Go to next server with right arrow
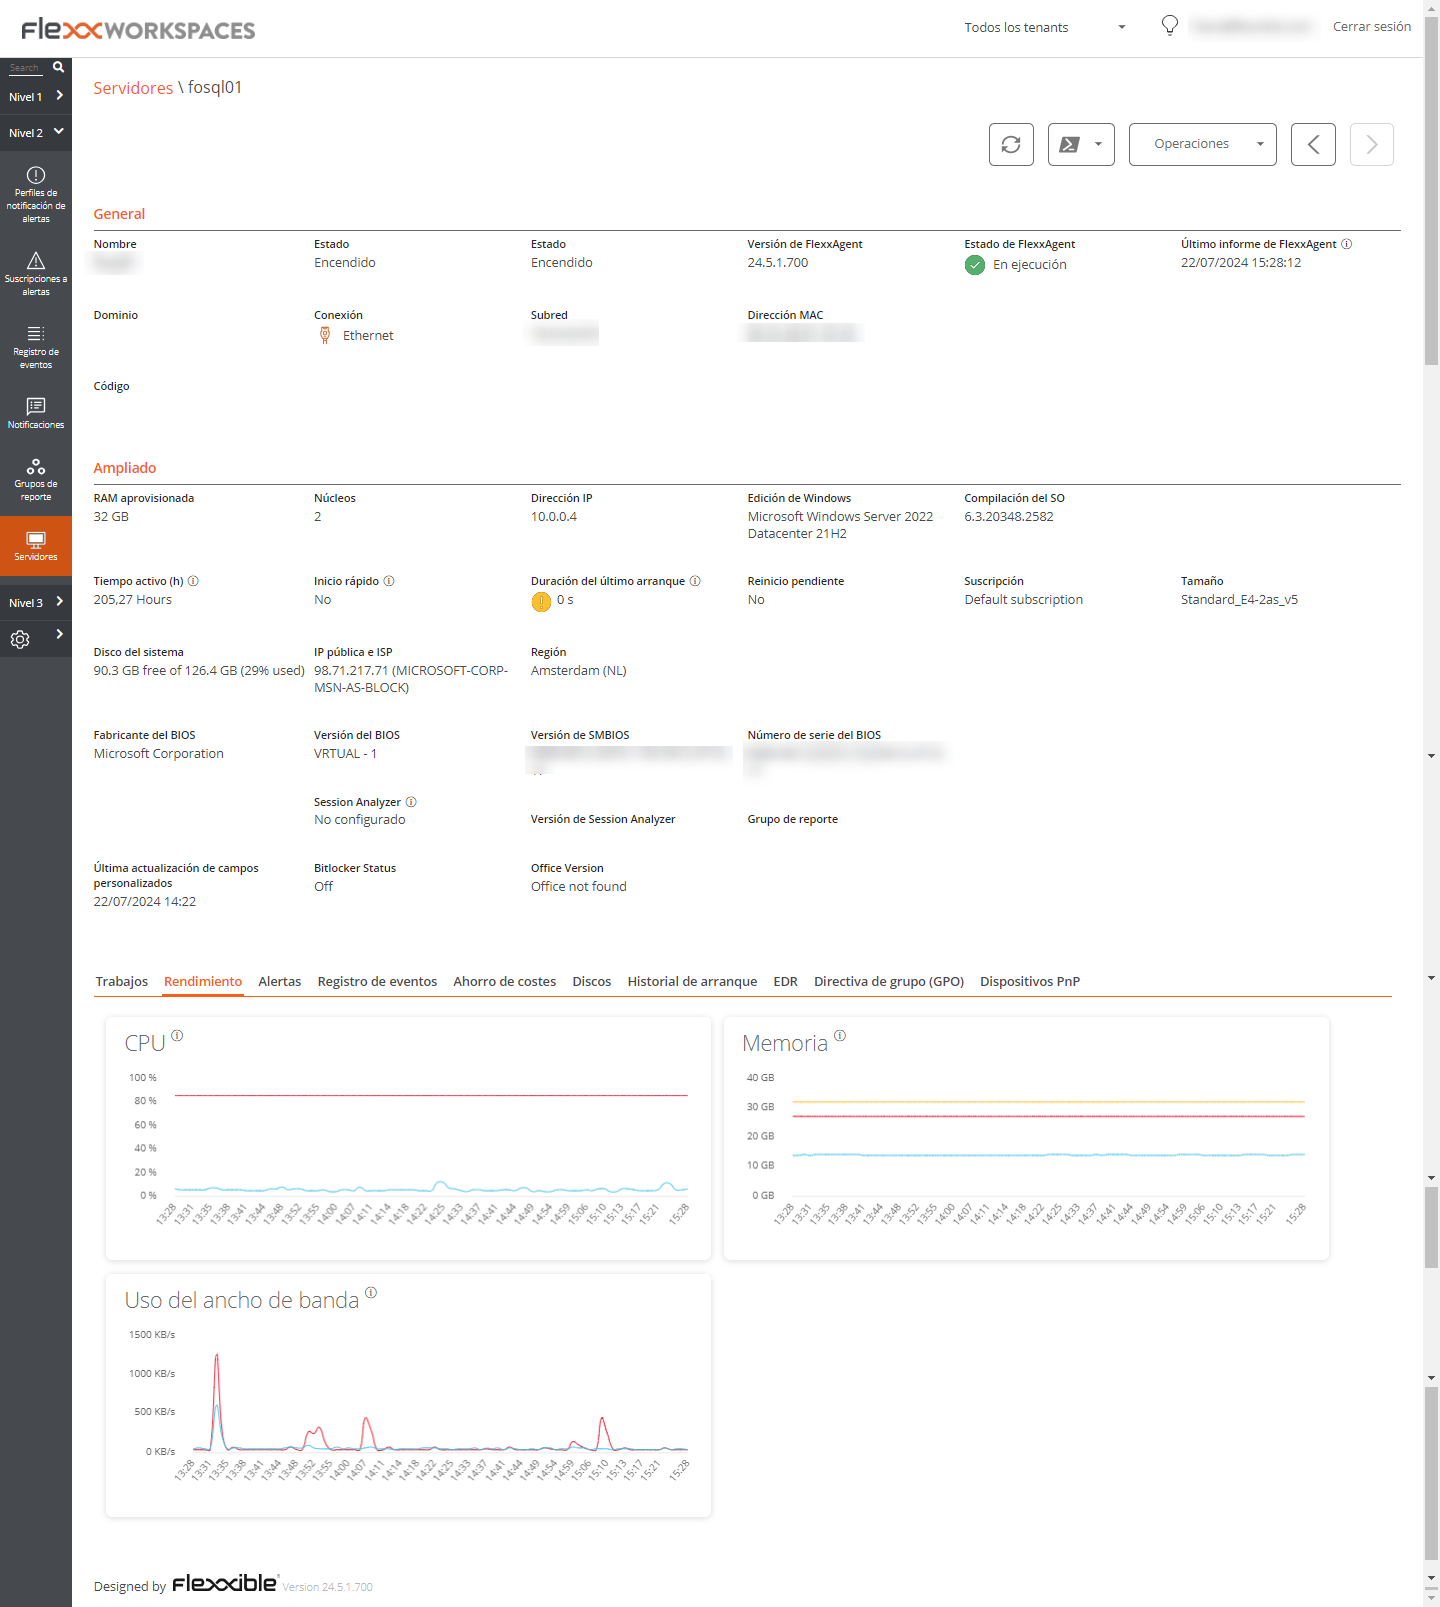1440x1607 pixels. click(x=1372, y=144)
